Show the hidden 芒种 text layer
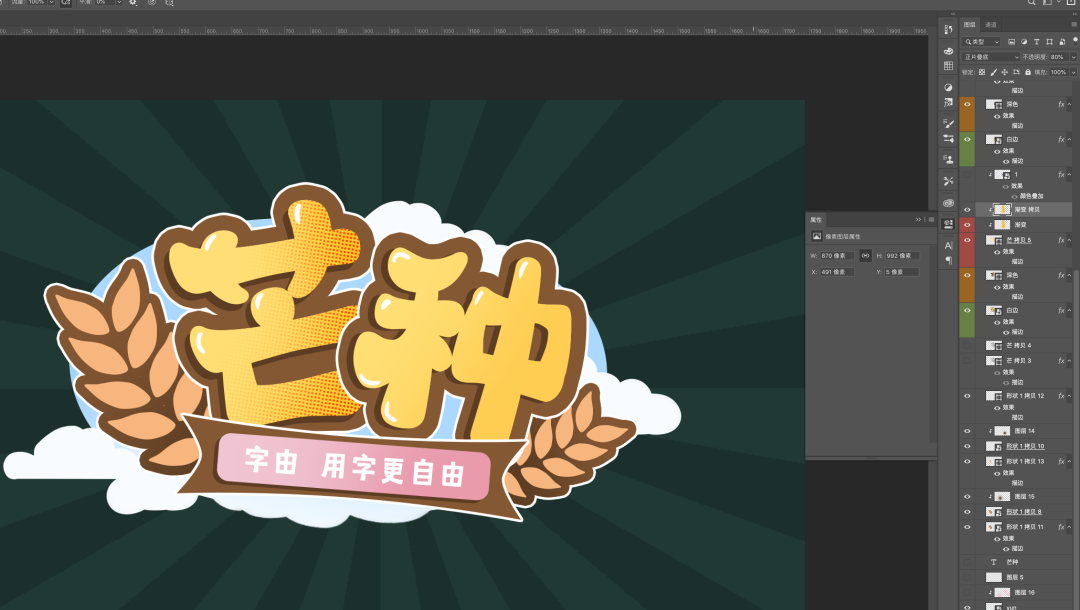 pos(967,562)
